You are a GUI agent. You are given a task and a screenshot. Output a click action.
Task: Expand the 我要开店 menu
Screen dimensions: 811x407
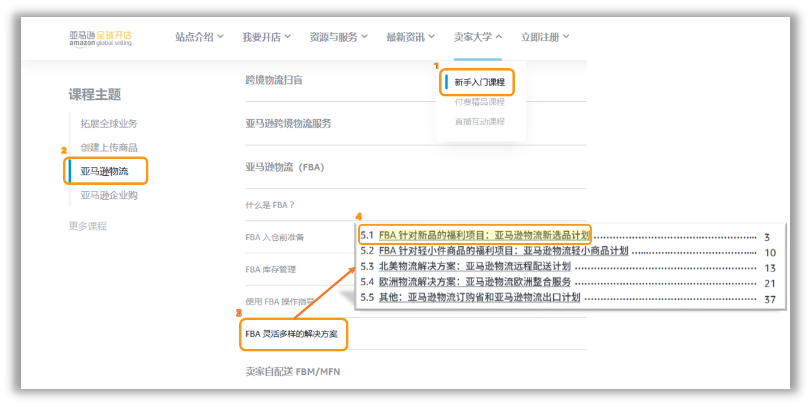pyautogui.click(x=266, y=37)
